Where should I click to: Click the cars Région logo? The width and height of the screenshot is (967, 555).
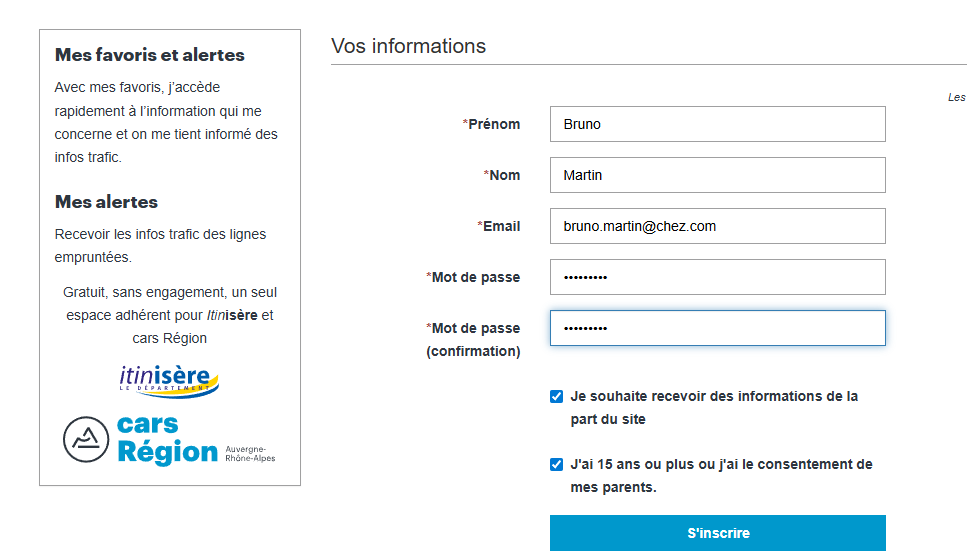(168, 440)
